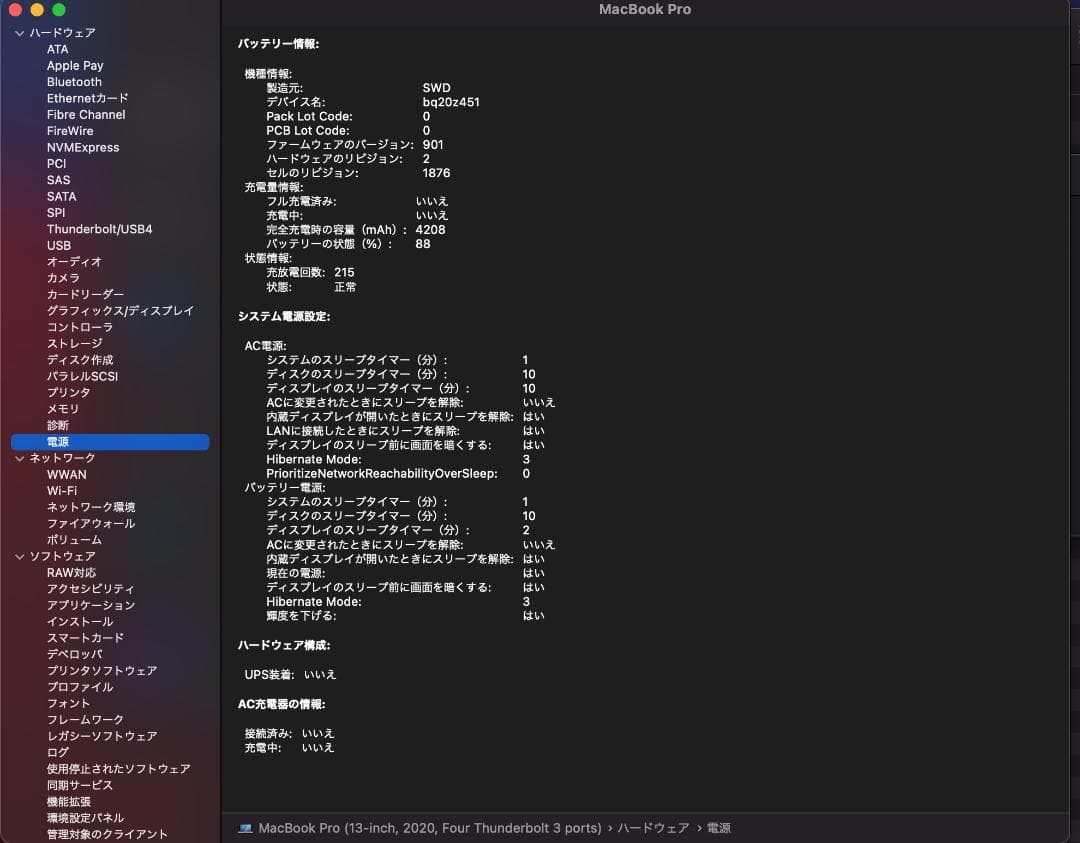This screenshot has width=1080, height=843.
Task: Open ファイアウォール entry
Action: click(91, 524)
